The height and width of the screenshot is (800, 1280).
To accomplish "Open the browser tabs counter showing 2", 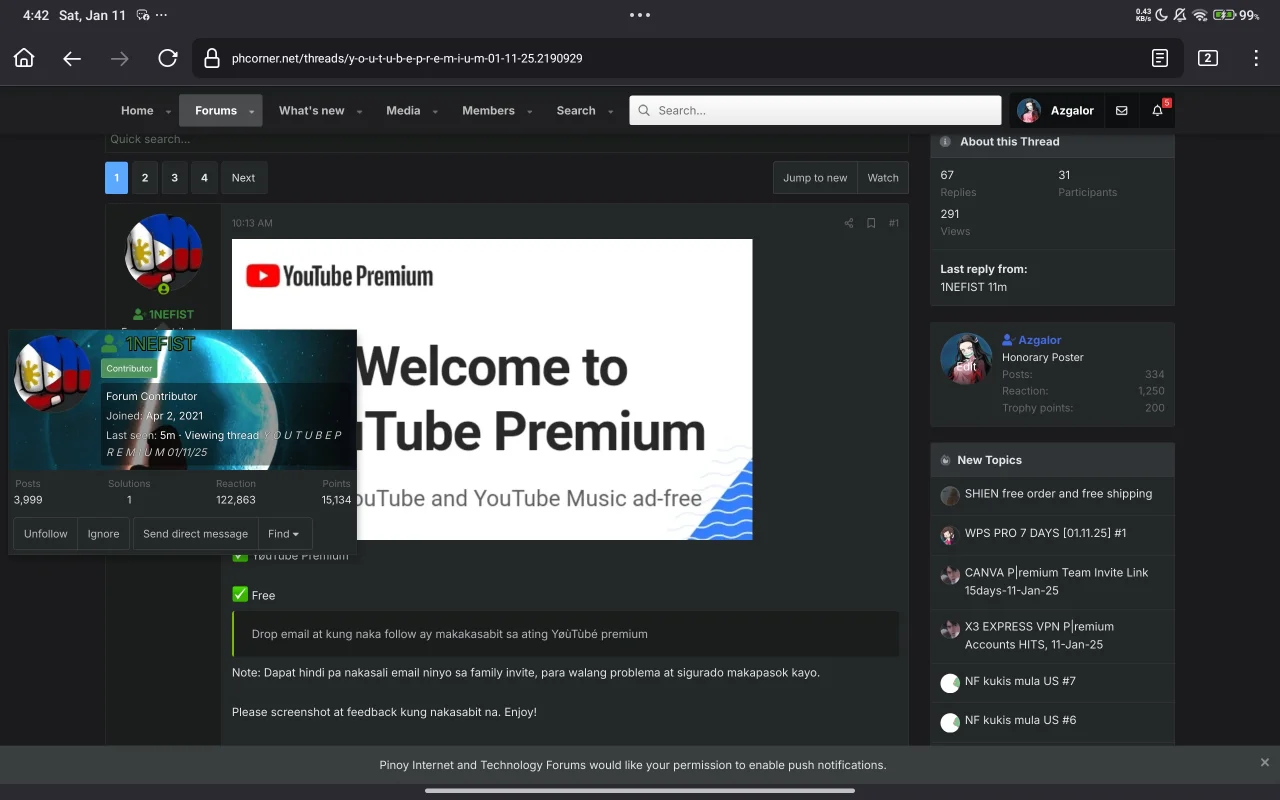I will point(1208,58).
